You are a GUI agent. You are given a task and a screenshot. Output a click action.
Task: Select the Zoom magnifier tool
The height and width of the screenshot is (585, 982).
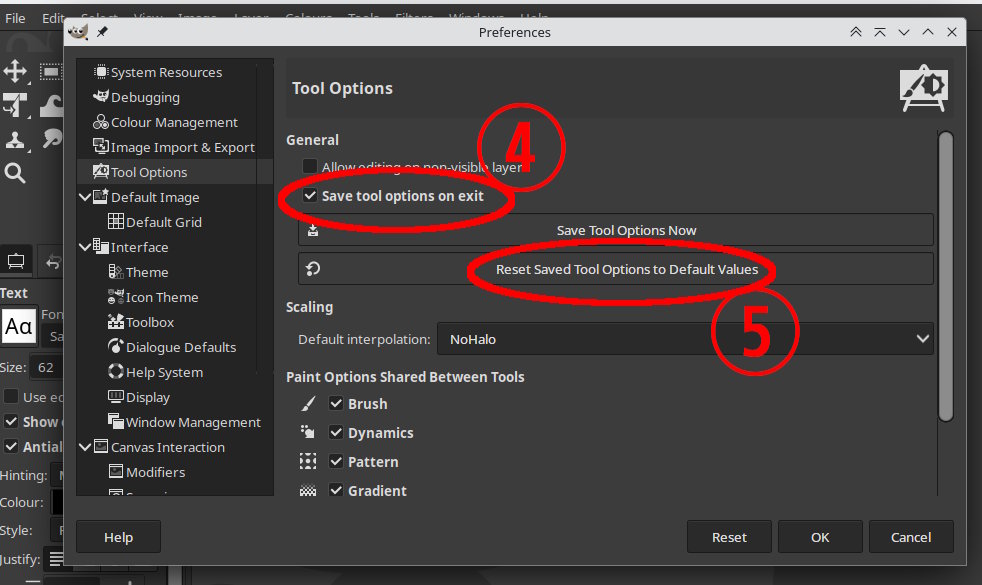15,173
